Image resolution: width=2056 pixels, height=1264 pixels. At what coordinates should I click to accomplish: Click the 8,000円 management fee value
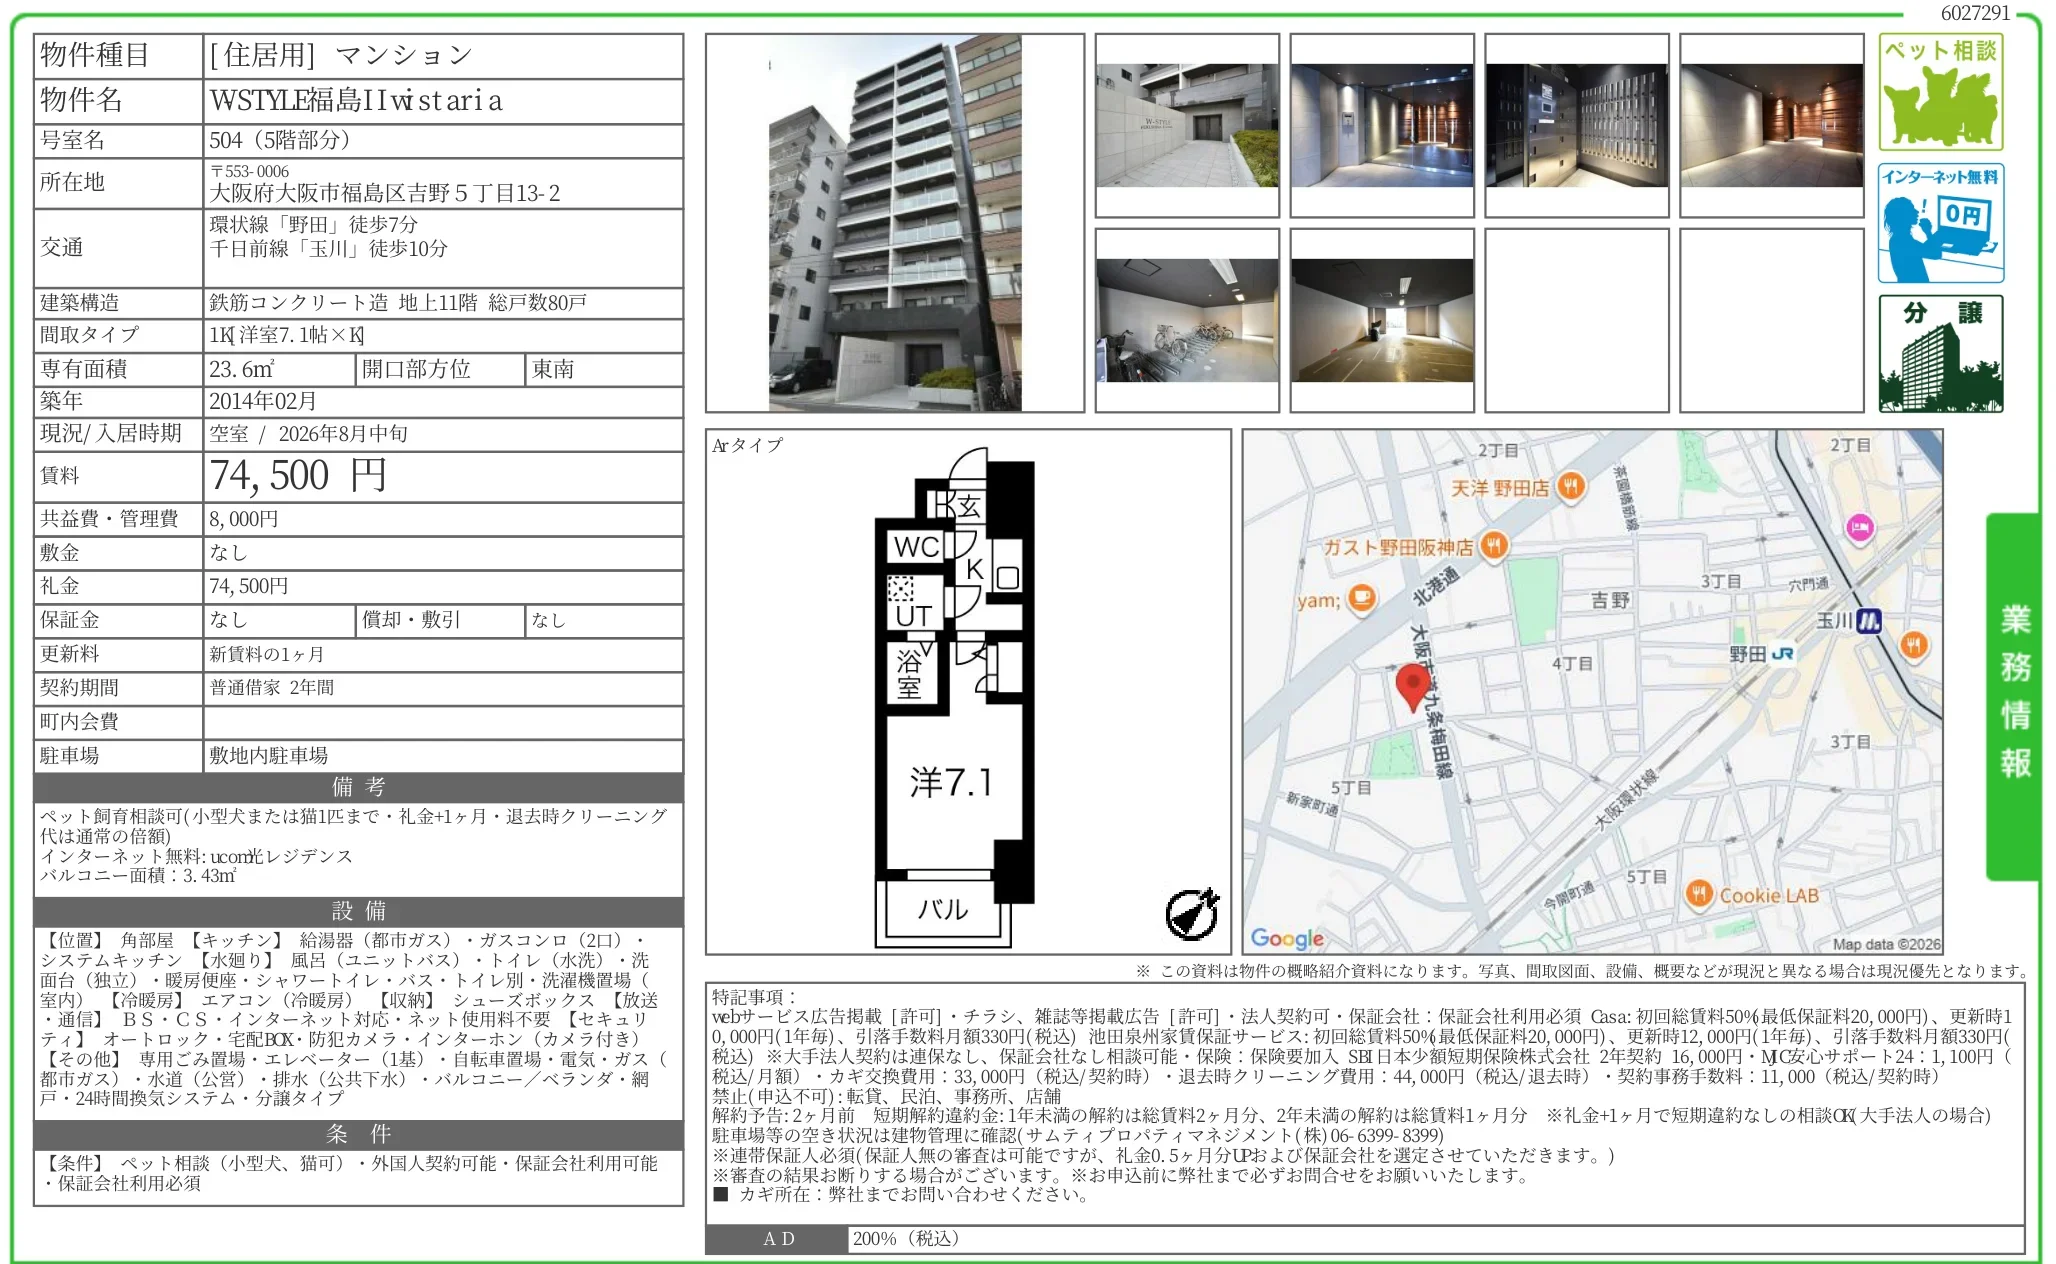(x=244, y=519)
